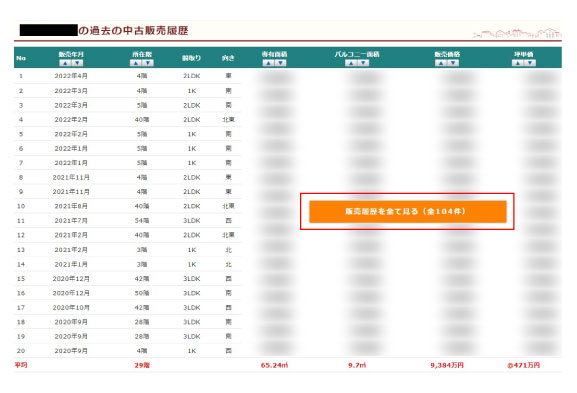Image resolution: width=577 pixels, height=393 pixels.
Task: Sort 専有面積 column descending with down arrow
Action: pyautogui.click(x=281, y=63)
